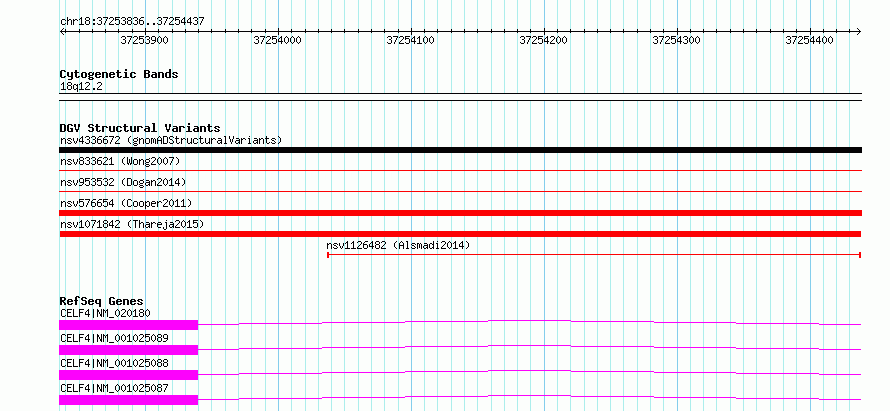Click ruler position 37254200

point(544,41)
